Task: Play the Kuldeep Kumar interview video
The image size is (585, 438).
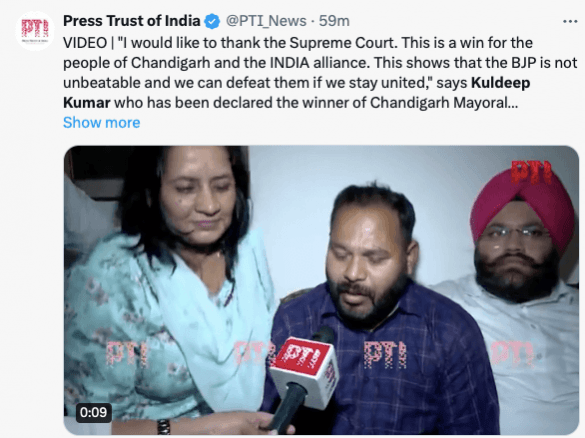Action: [321, 290]
